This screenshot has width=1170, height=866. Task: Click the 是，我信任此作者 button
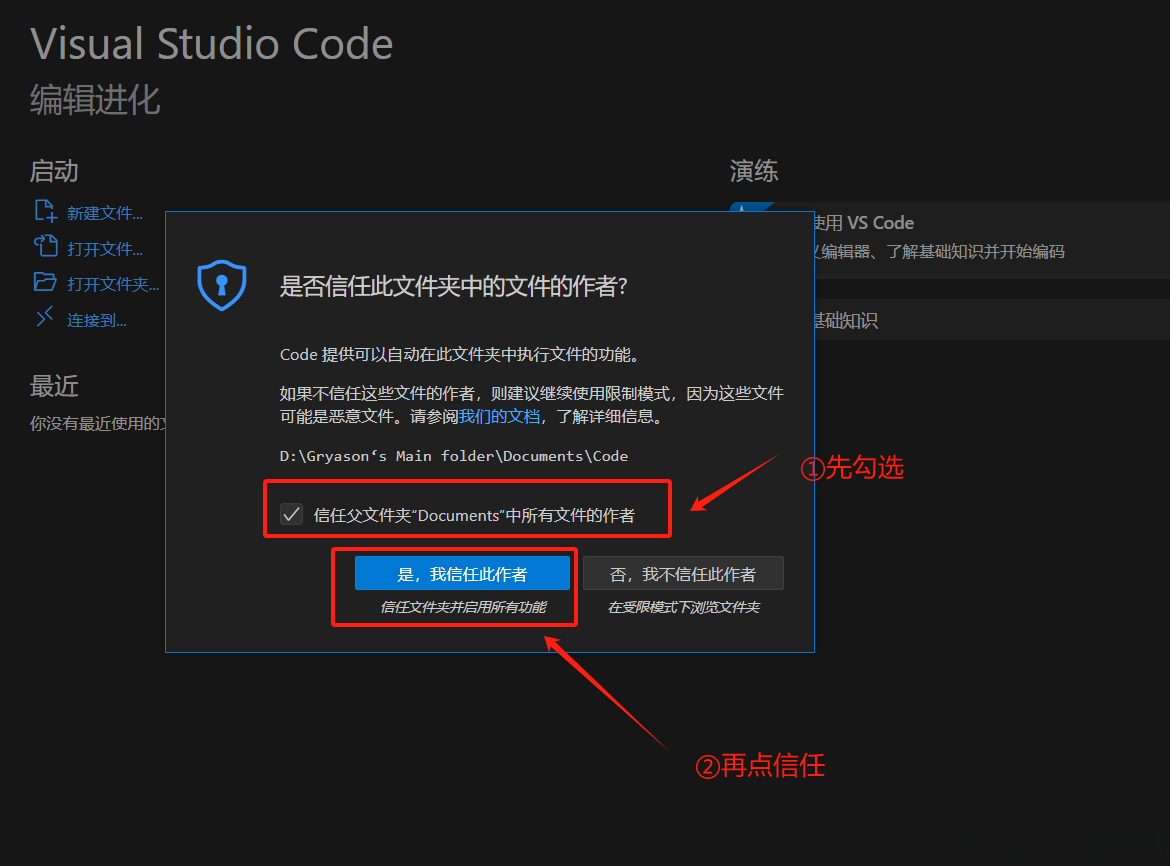point(462,572)
